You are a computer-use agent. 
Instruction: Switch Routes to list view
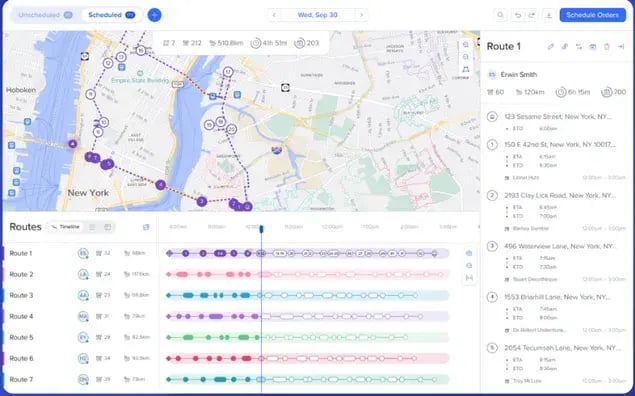[92, 227]
